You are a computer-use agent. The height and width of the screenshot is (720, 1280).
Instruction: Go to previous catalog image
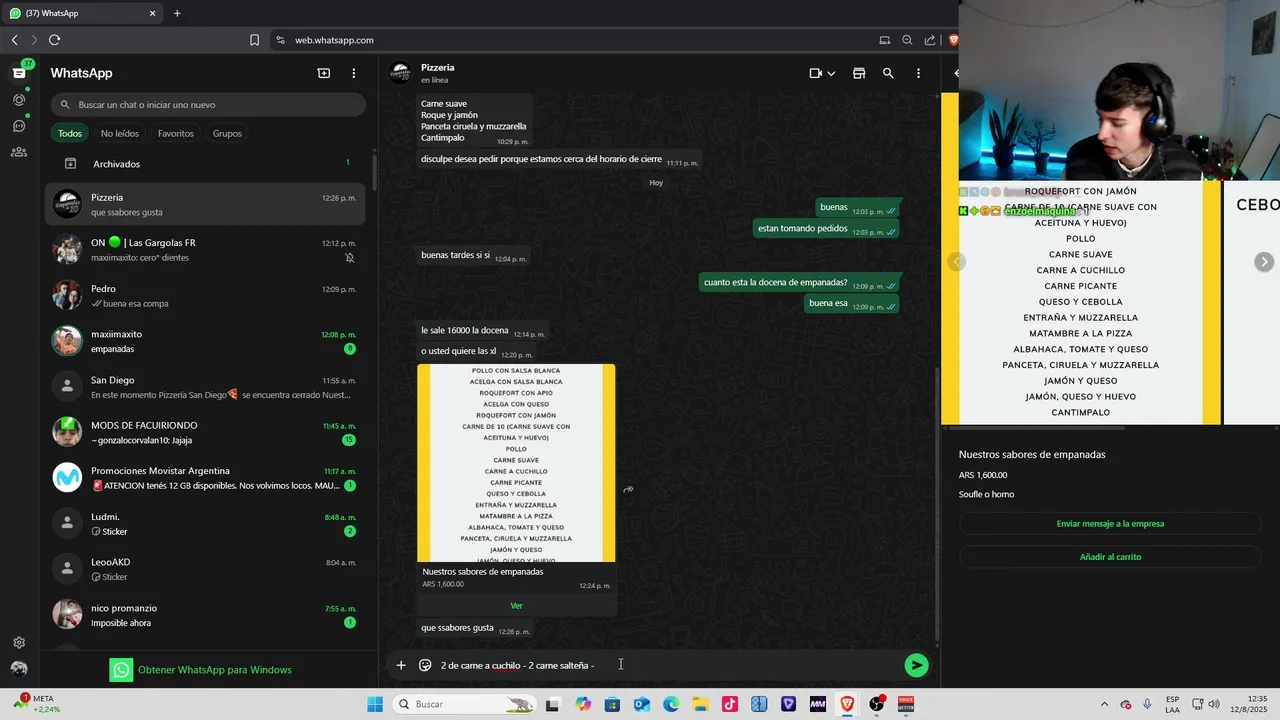point(957,262)
